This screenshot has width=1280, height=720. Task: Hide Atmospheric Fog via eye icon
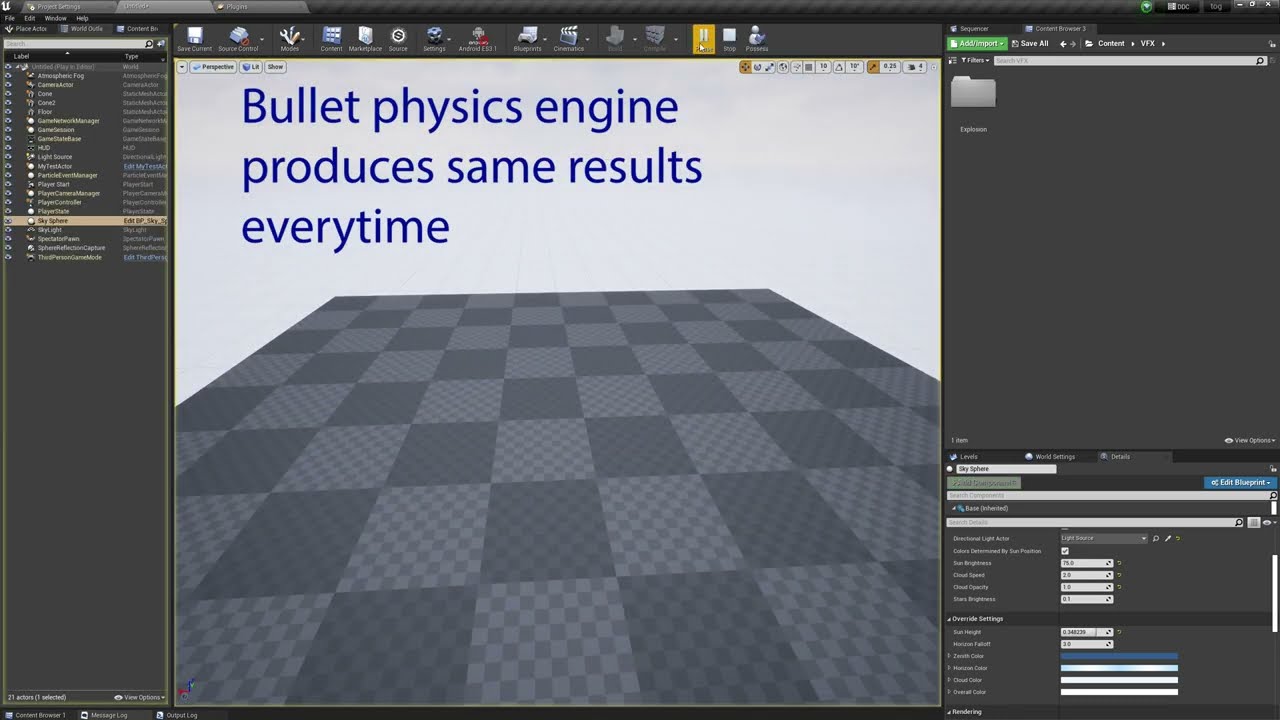(x=8, y=76)
